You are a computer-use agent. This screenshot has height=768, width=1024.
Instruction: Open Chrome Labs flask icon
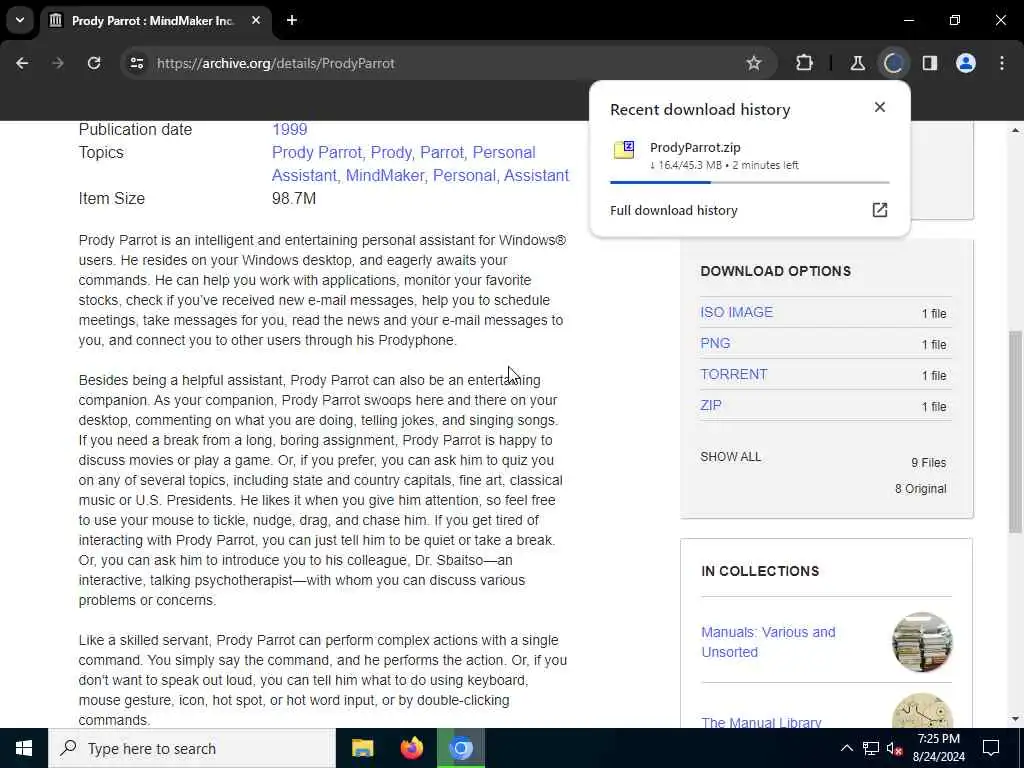coord(857,63)
